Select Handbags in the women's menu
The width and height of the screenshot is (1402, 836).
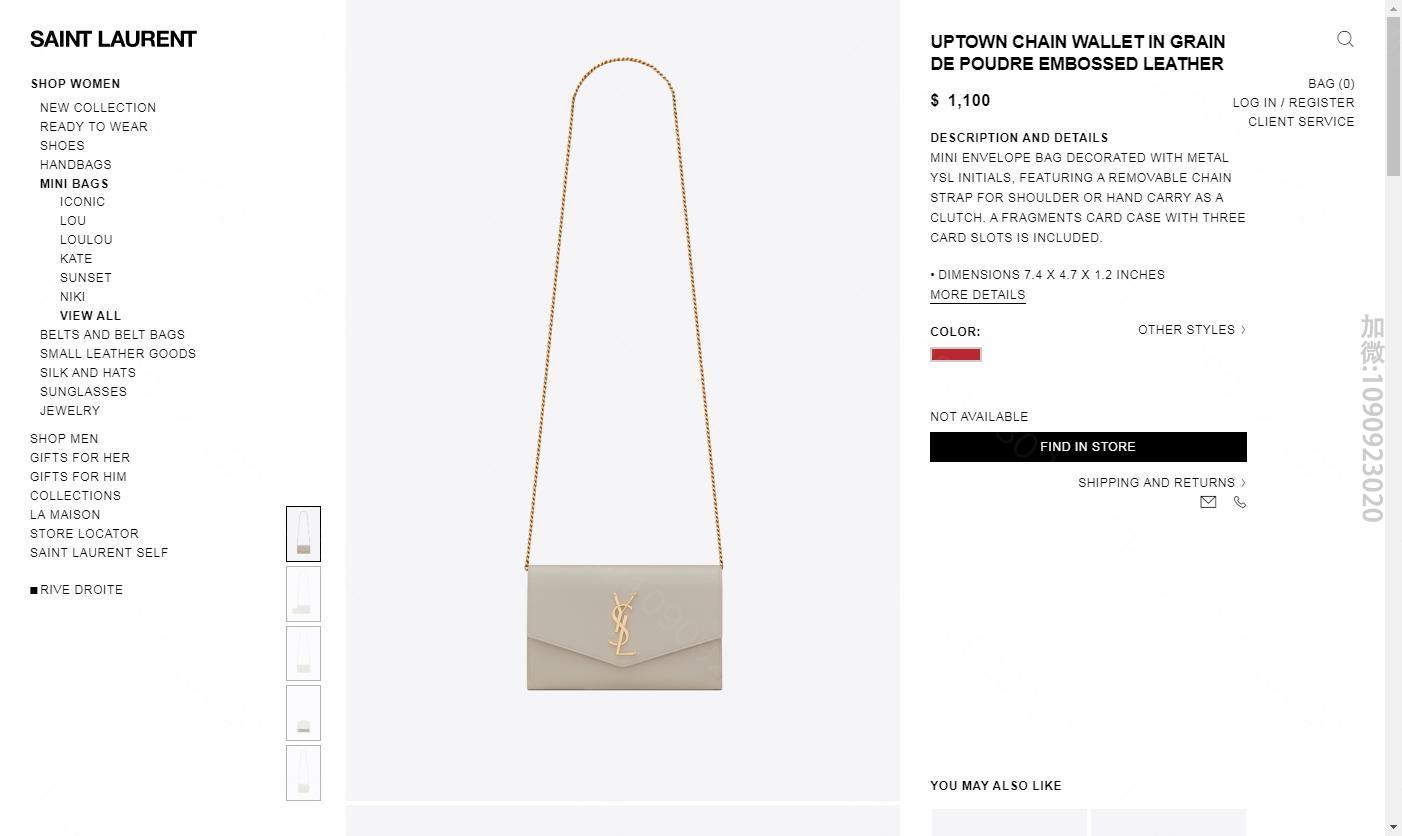tap(76, 165)
